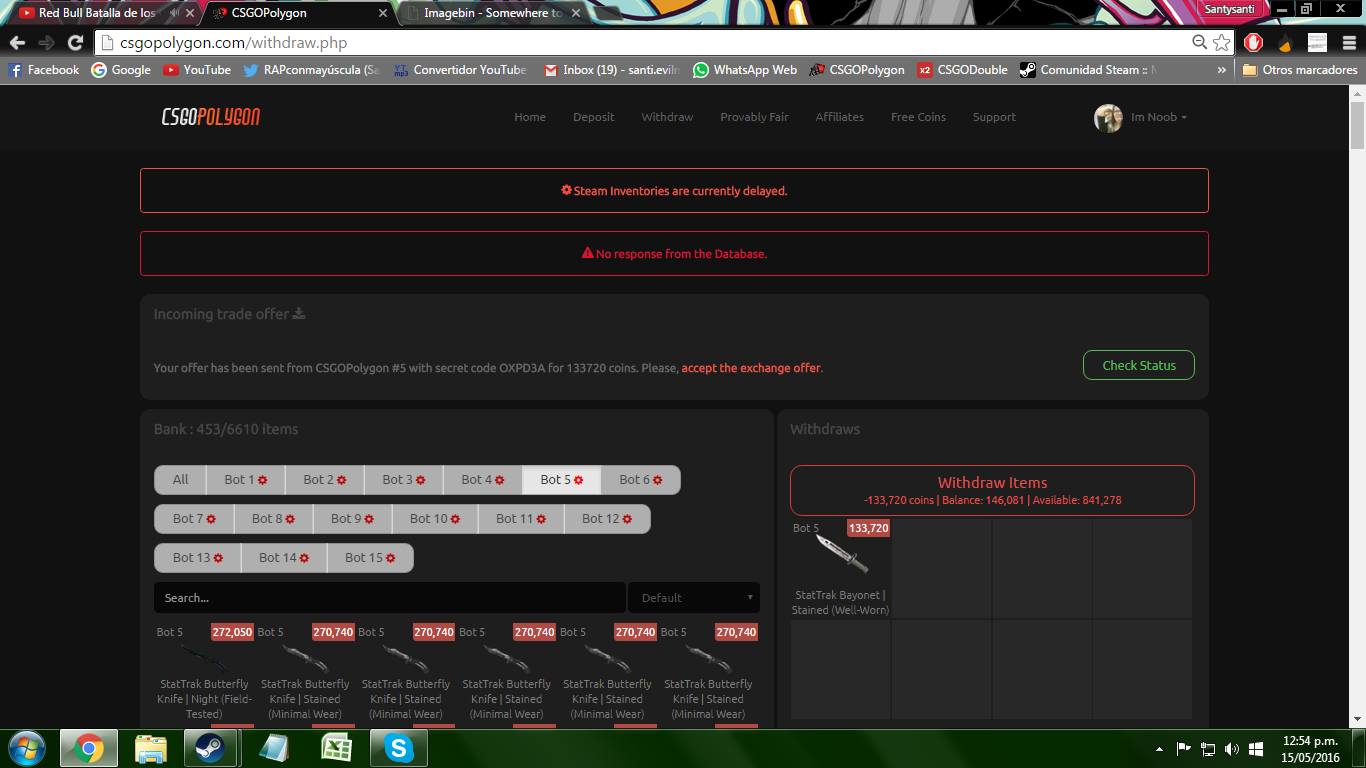Click the user avatar next to Im Noob

1108,118
